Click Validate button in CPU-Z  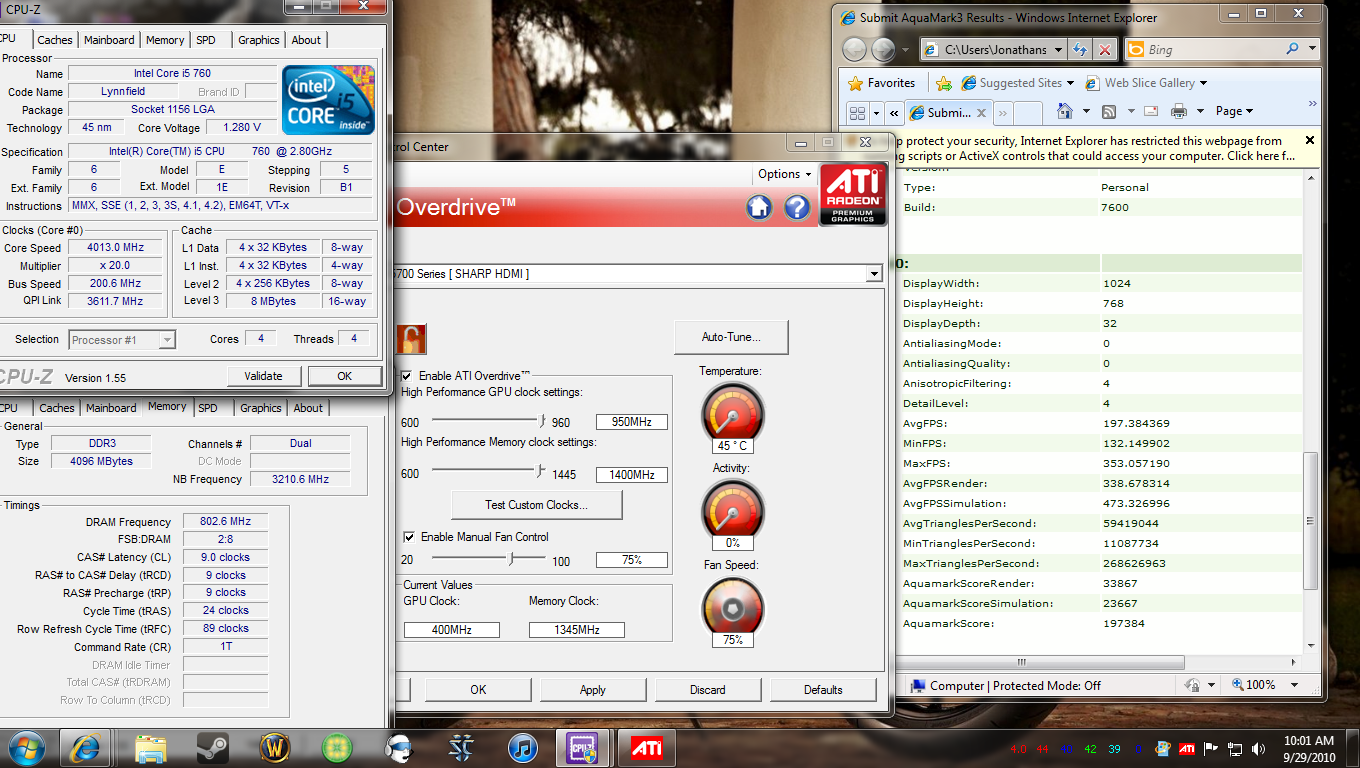tap(263, 376)
